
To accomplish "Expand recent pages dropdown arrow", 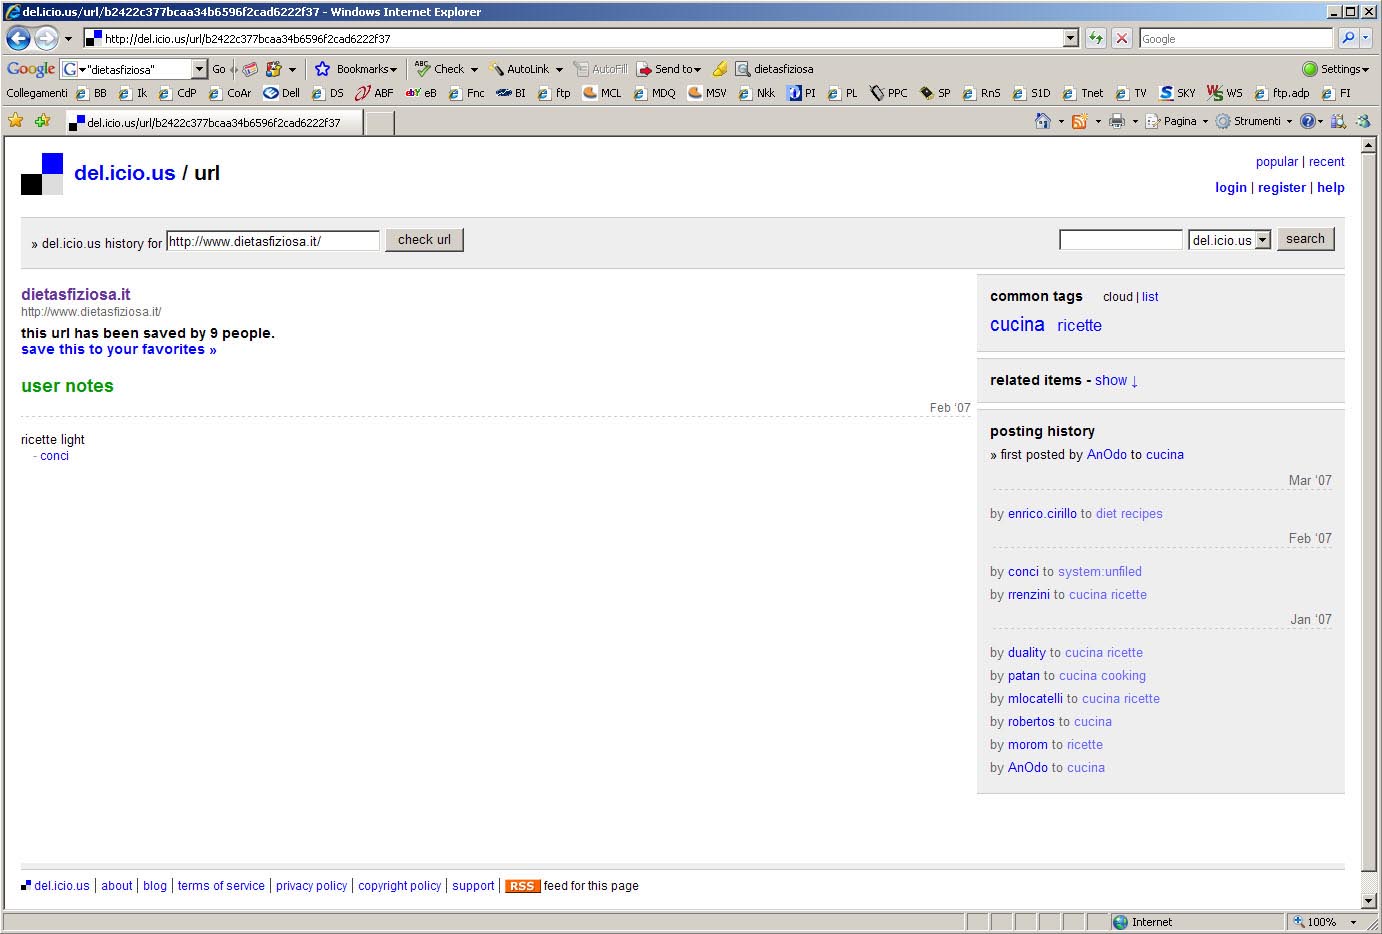I will coord(68,39).
